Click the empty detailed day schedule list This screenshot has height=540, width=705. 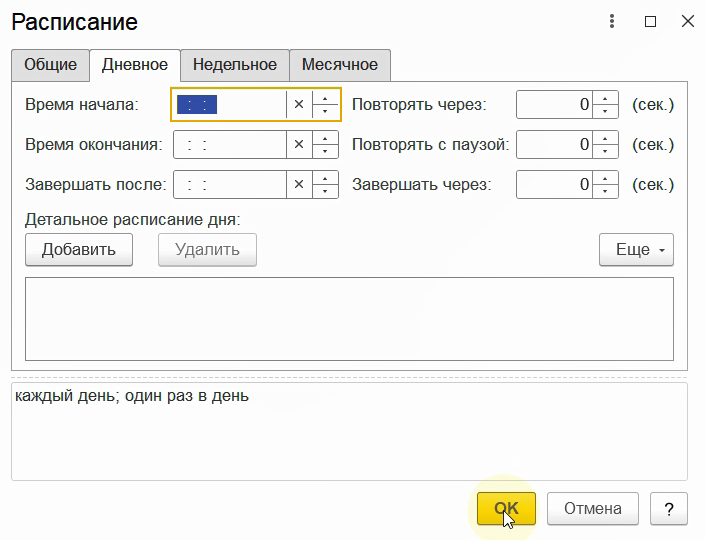(x=349, y=318)
